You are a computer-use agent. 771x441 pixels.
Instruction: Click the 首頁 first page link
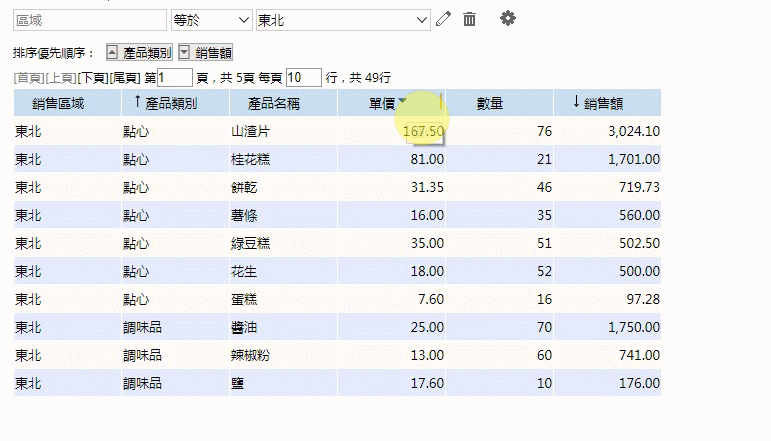pyautogui.click(x=29, y=78)
